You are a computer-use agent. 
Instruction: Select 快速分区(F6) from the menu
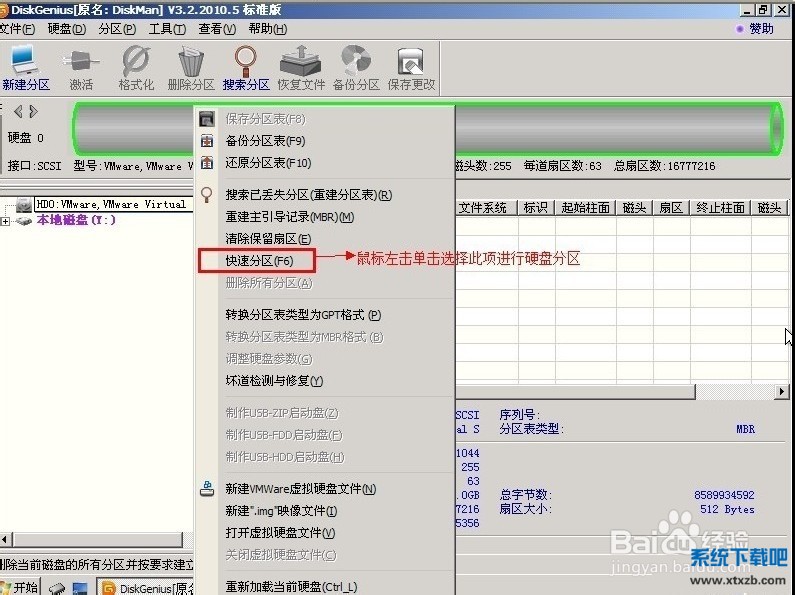pos(258,261)
